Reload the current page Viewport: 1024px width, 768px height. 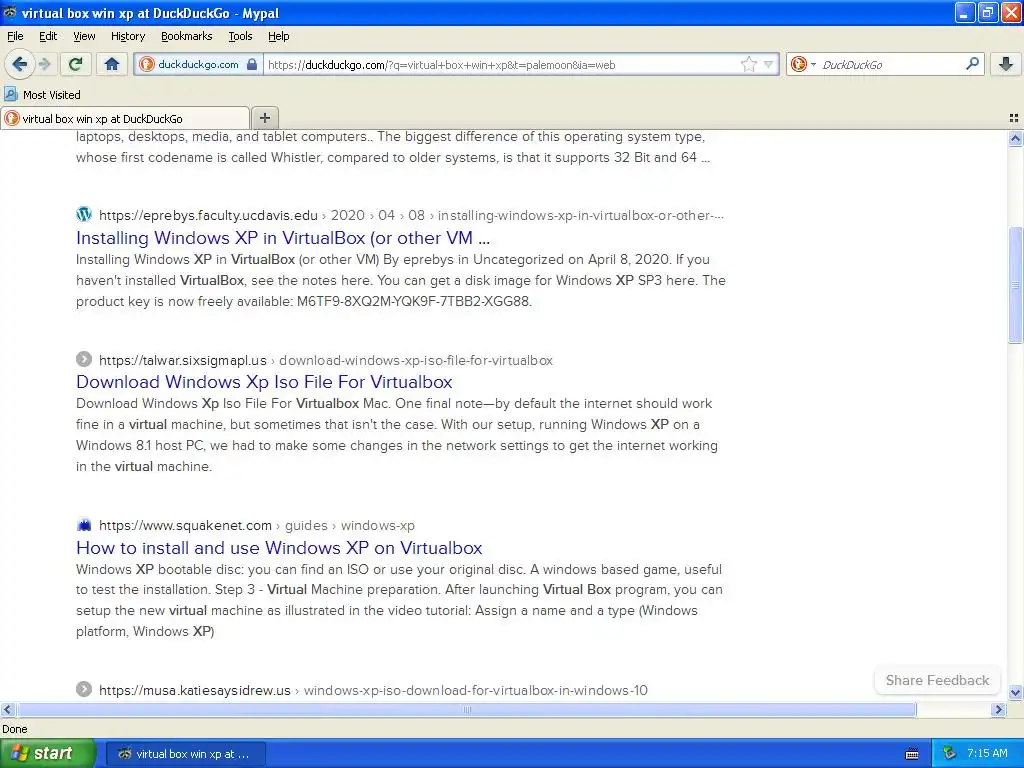(x=76, y=64)
